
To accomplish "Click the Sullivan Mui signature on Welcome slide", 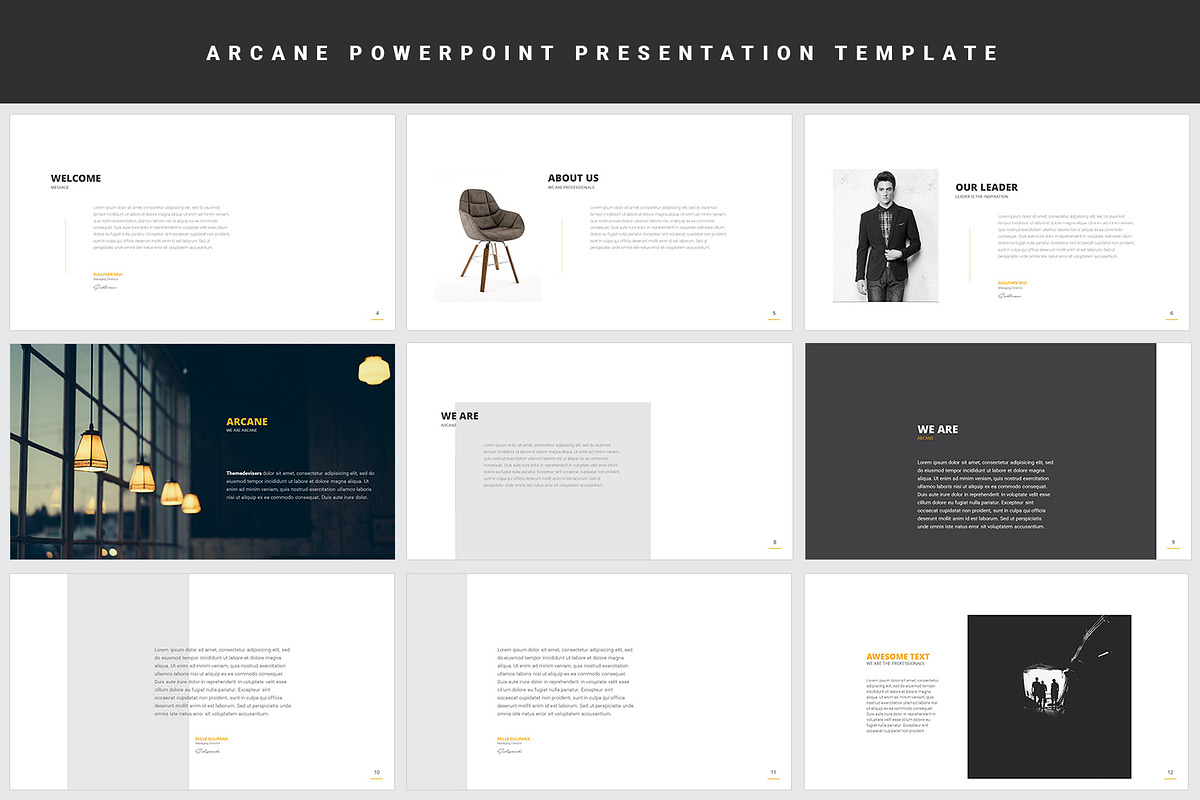I will tap(107, 285).
